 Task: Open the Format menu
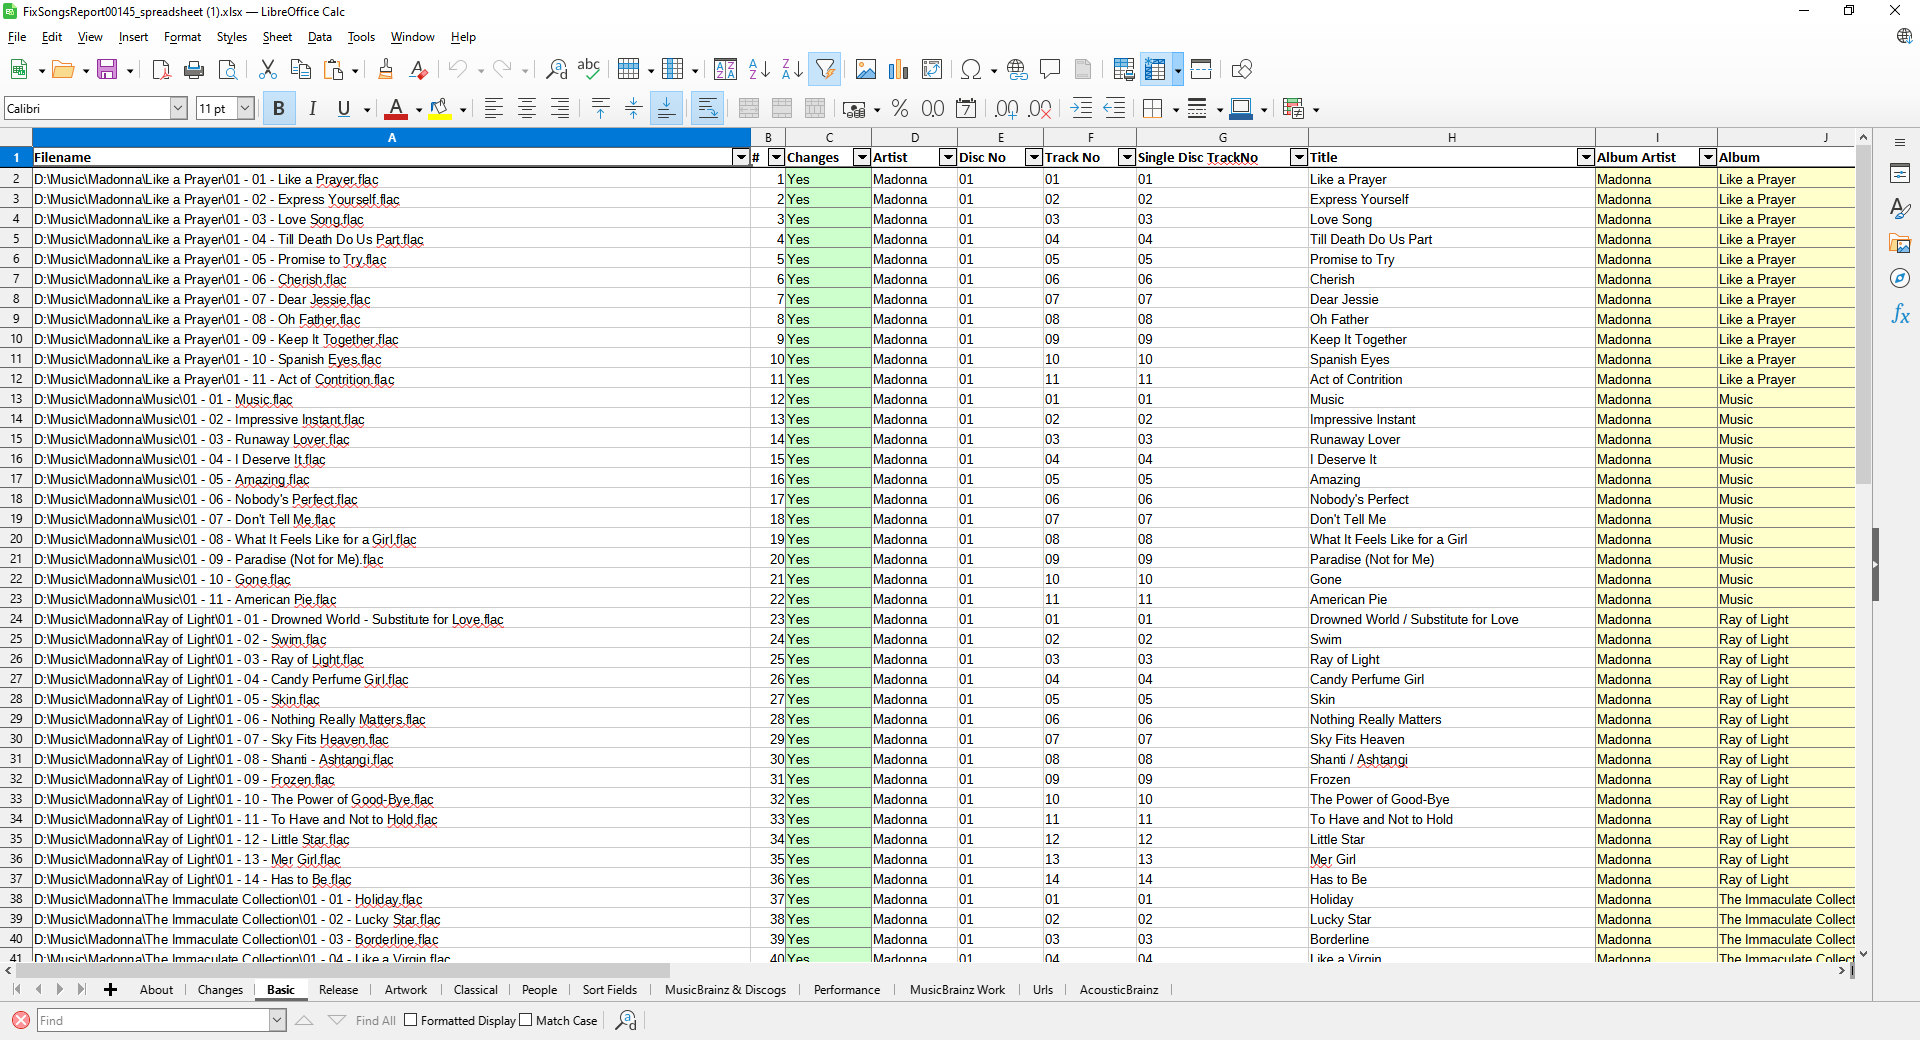[x=183, y=37]
